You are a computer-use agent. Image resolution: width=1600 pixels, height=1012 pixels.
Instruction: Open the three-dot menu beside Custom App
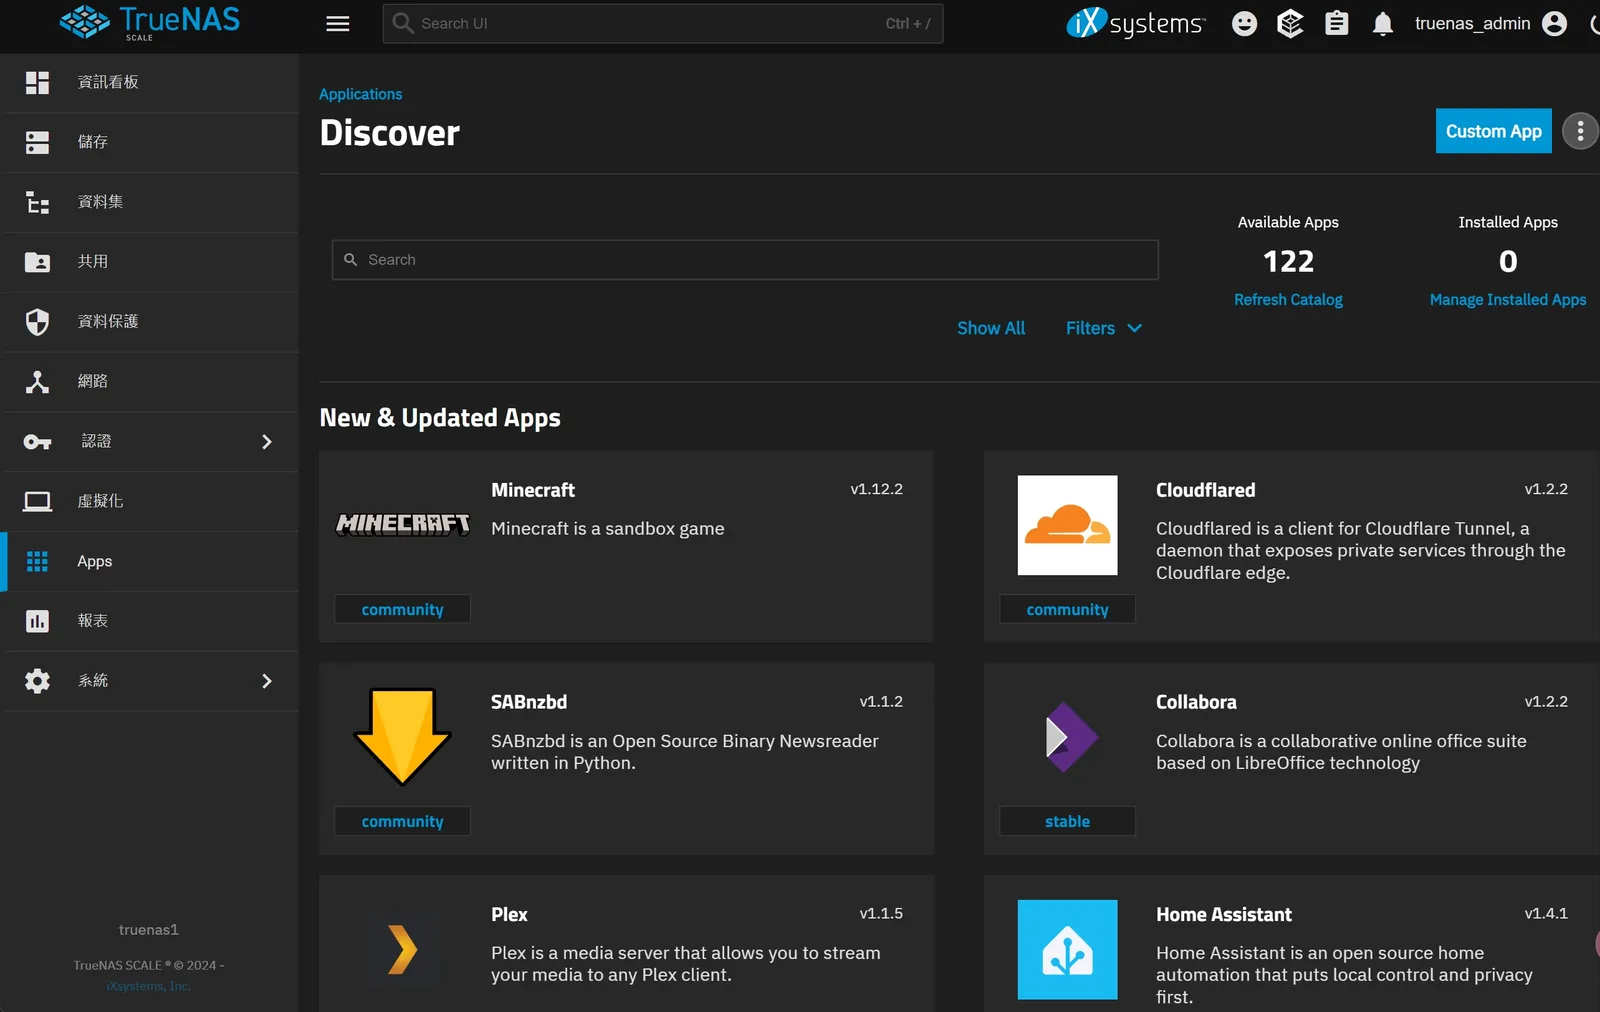pos(1580,131)
